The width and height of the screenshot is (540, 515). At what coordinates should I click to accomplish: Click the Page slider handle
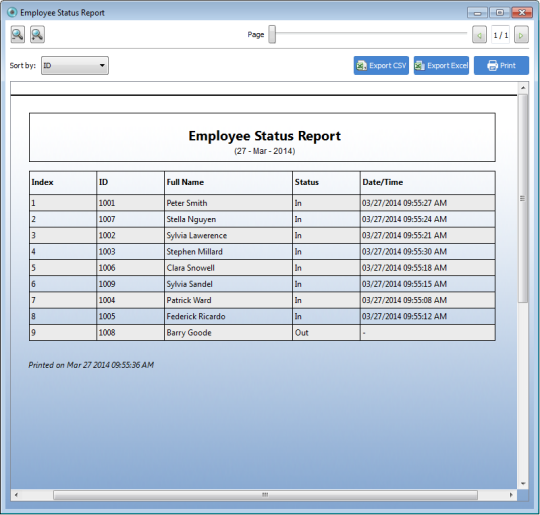coord(272,34)
